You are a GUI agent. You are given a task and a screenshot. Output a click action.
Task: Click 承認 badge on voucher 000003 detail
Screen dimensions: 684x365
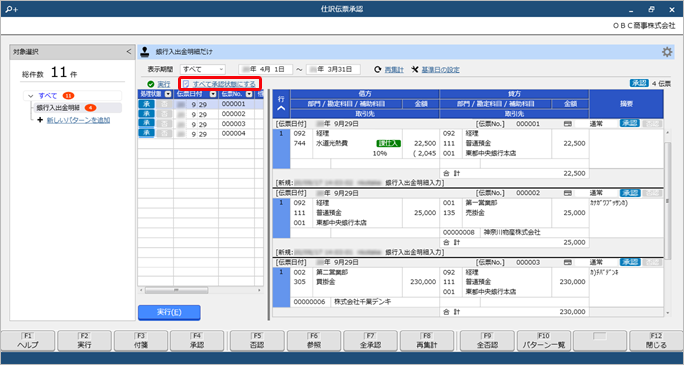(629, 263)
